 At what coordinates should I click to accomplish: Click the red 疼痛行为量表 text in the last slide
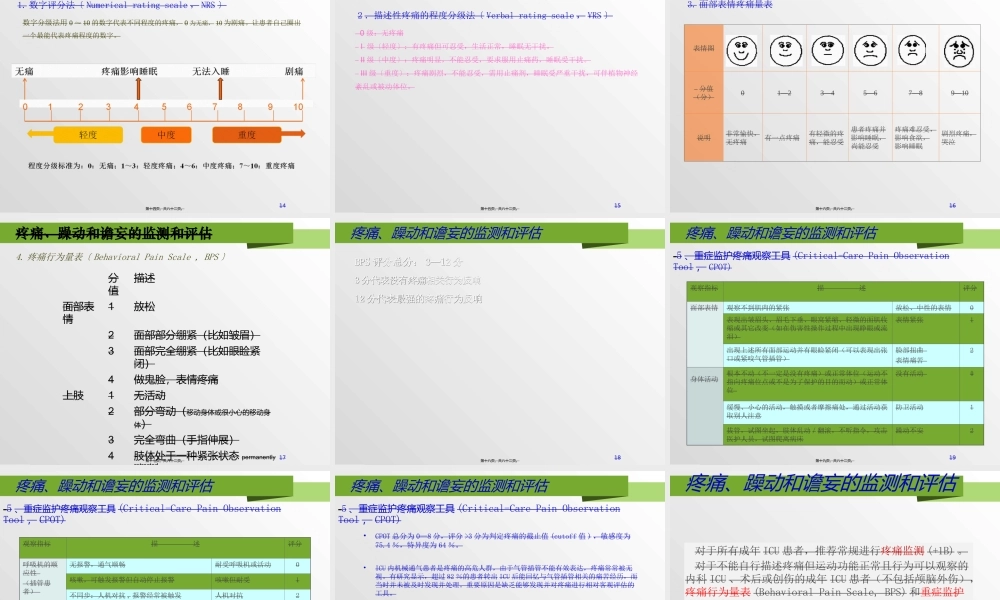[717, 592]
